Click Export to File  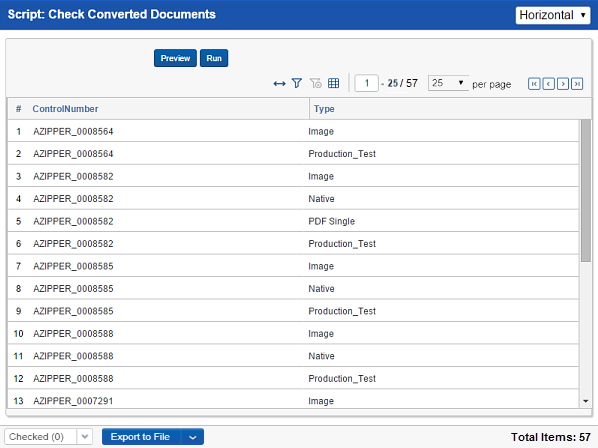140,437
